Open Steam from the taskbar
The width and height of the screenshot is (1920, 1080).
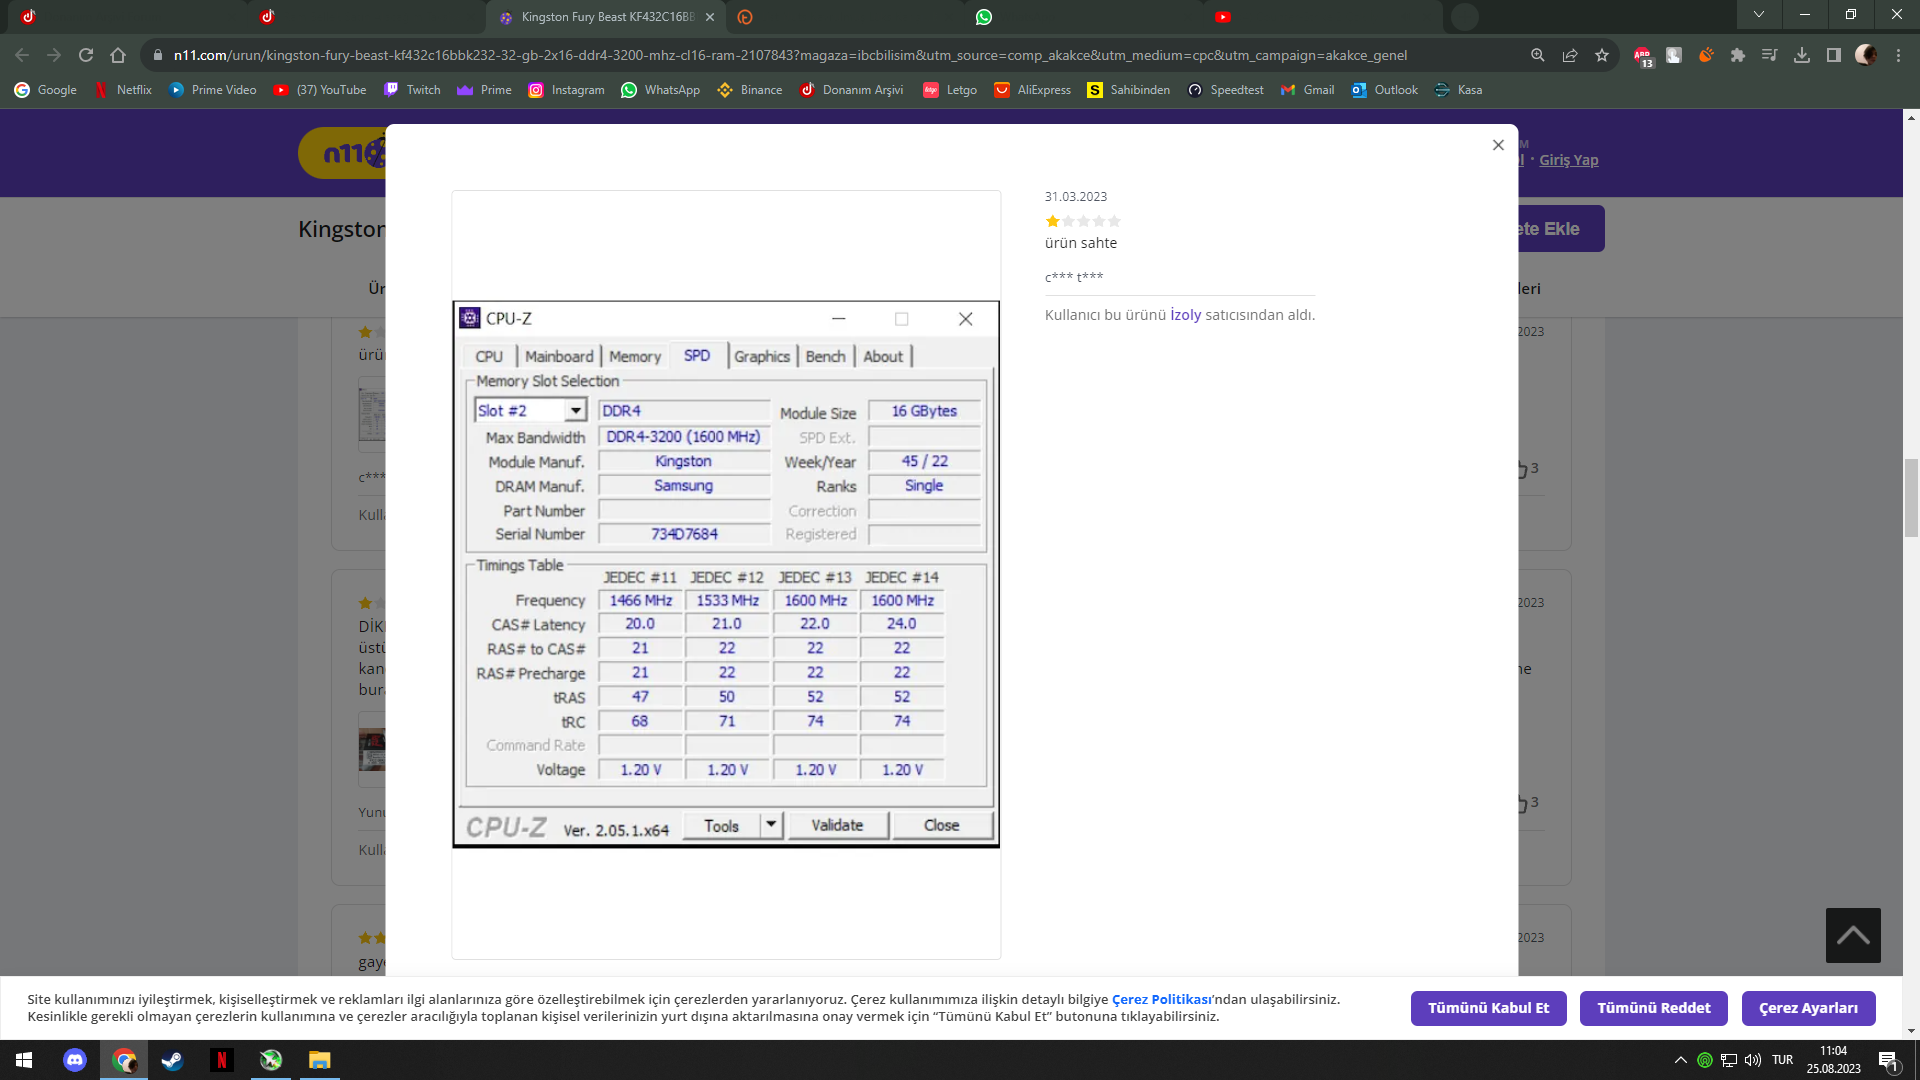tap(172, 1060)
